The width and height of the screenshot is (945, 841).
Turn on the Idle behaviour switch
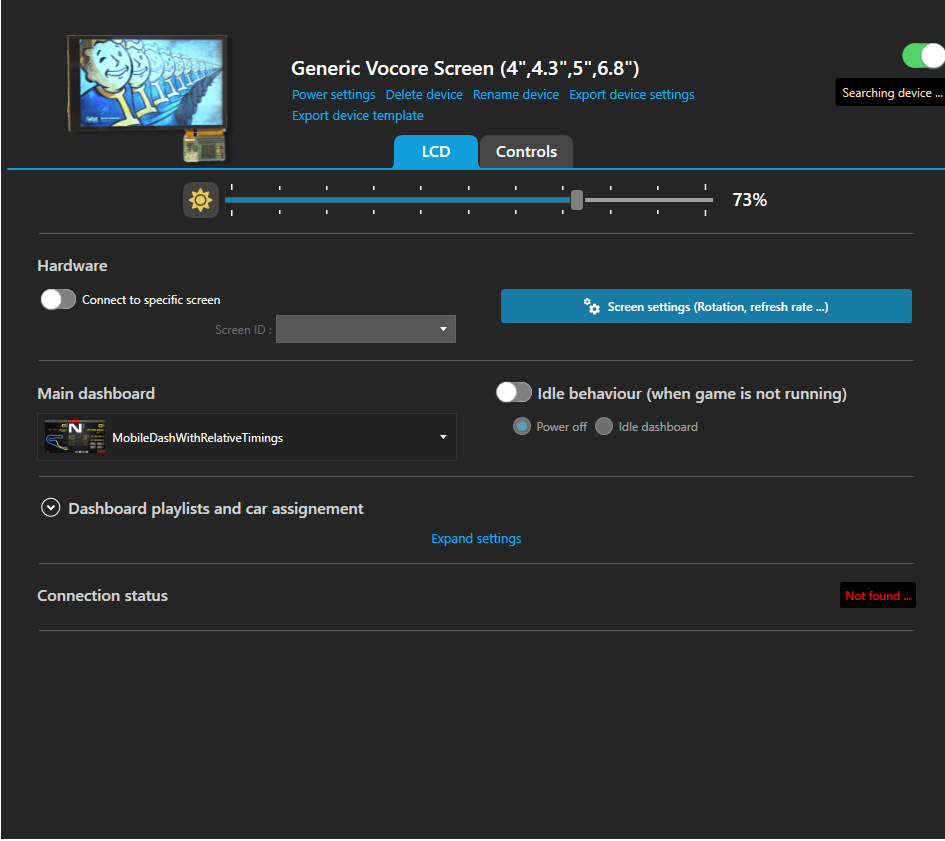[x=514, y=393]
